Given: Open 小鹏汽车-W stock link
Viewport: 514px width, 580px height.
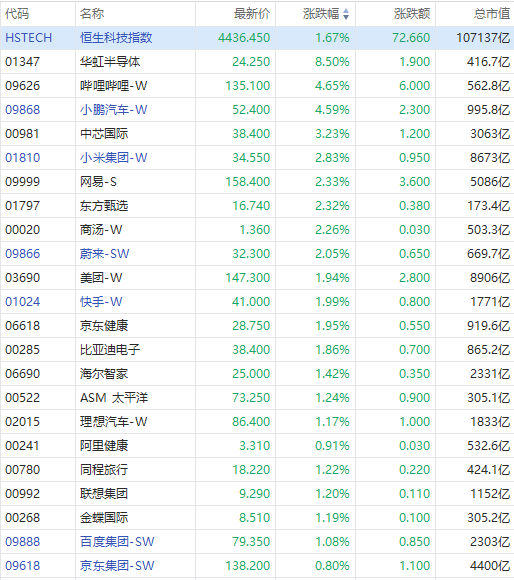Looking at the screenshot, I should click(114, 110).
